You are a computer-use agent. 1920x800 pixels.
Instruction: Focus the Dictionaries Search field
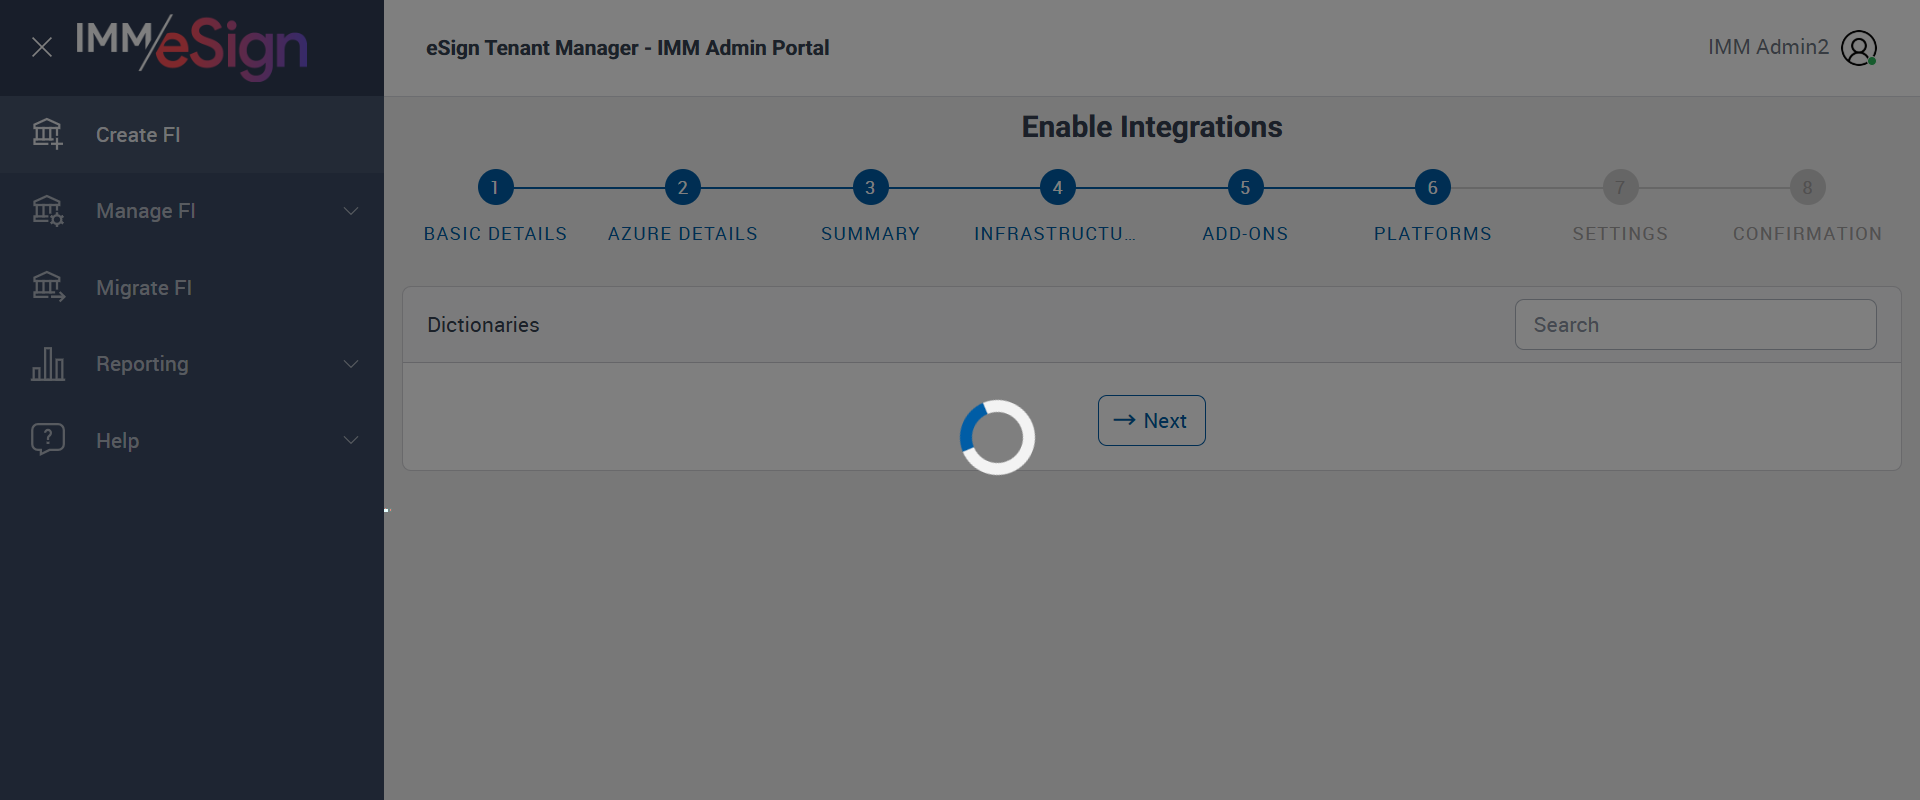coord(1695,325)
